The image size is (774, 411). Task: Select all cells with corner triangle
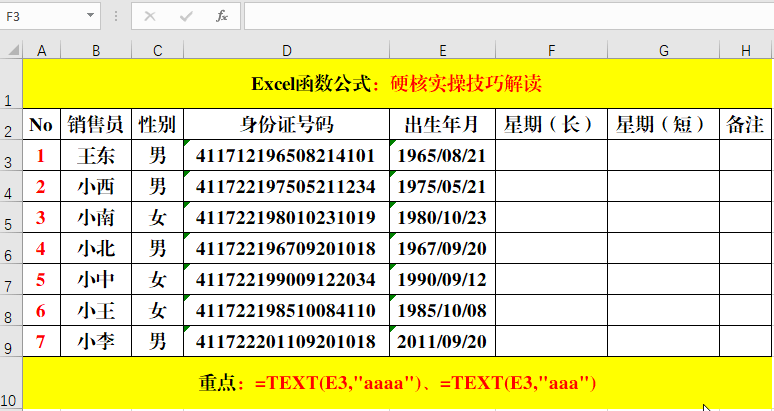click(x=12, y=50)
